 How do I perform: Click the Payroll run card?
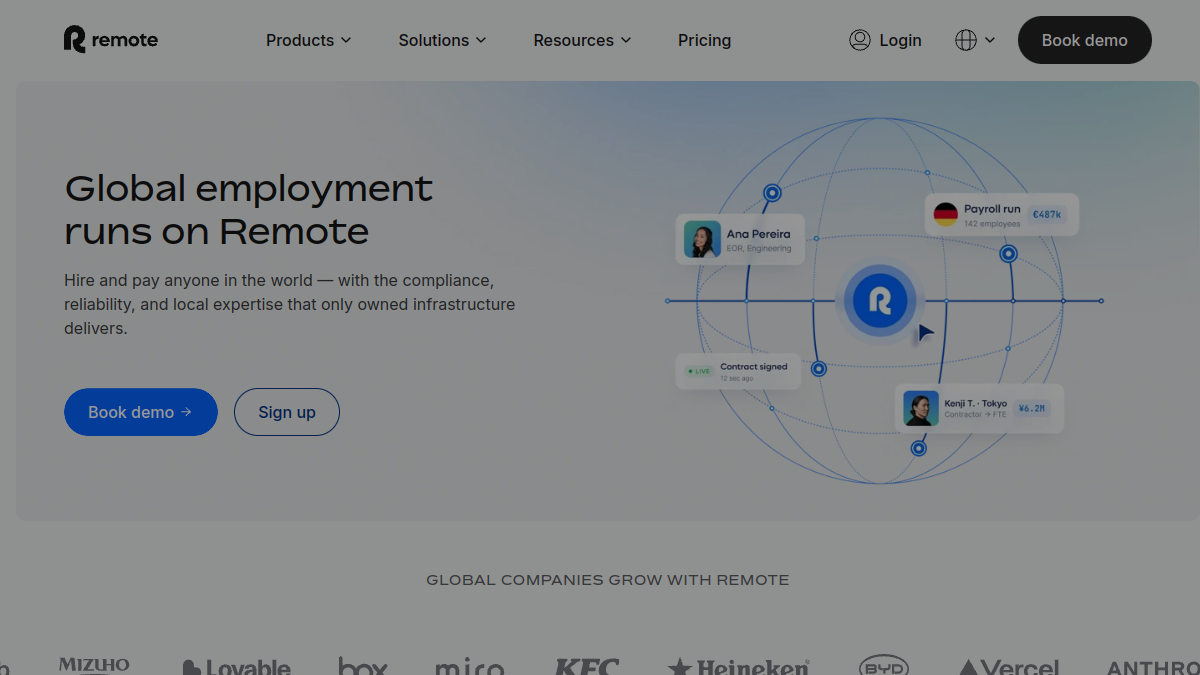point(1002,215)
